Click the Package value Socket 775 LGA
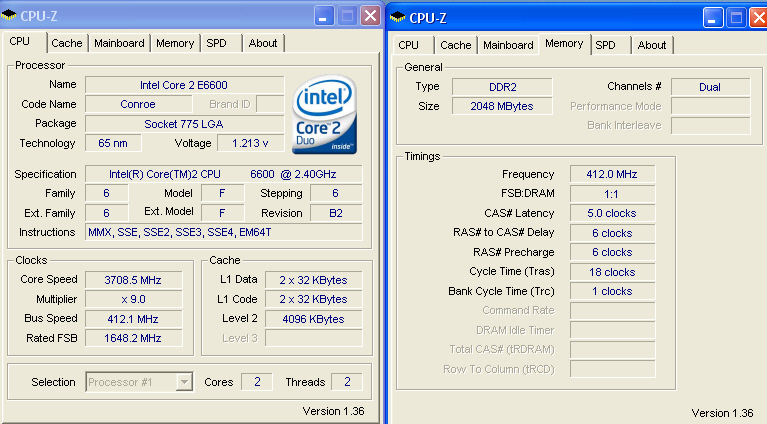The height and width of the screenshot is (424, 767). tap(184, 124)
